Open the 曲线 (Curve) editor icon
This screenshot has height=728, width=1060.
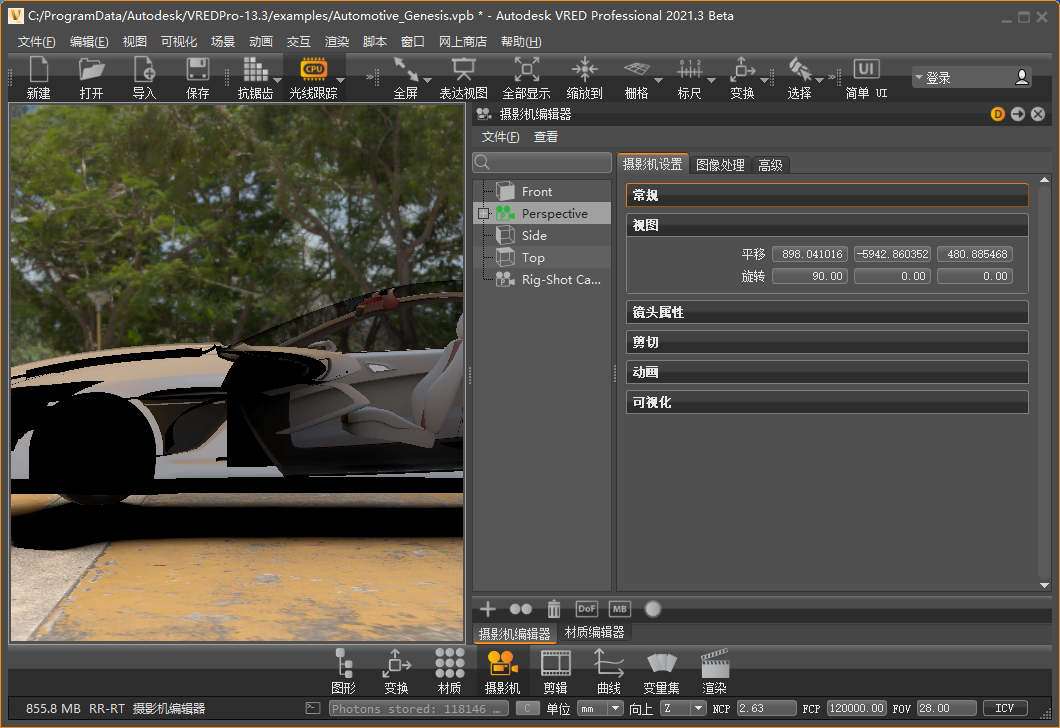point(608,664)
